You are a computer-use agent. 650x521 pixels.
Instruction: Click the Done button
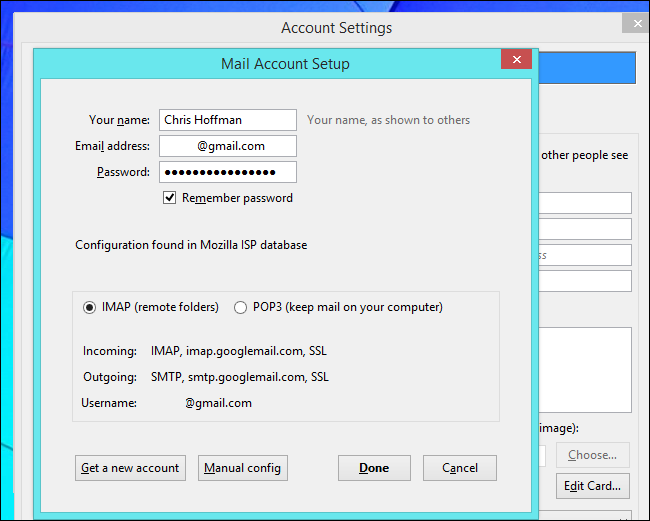(x=374, y=468)
